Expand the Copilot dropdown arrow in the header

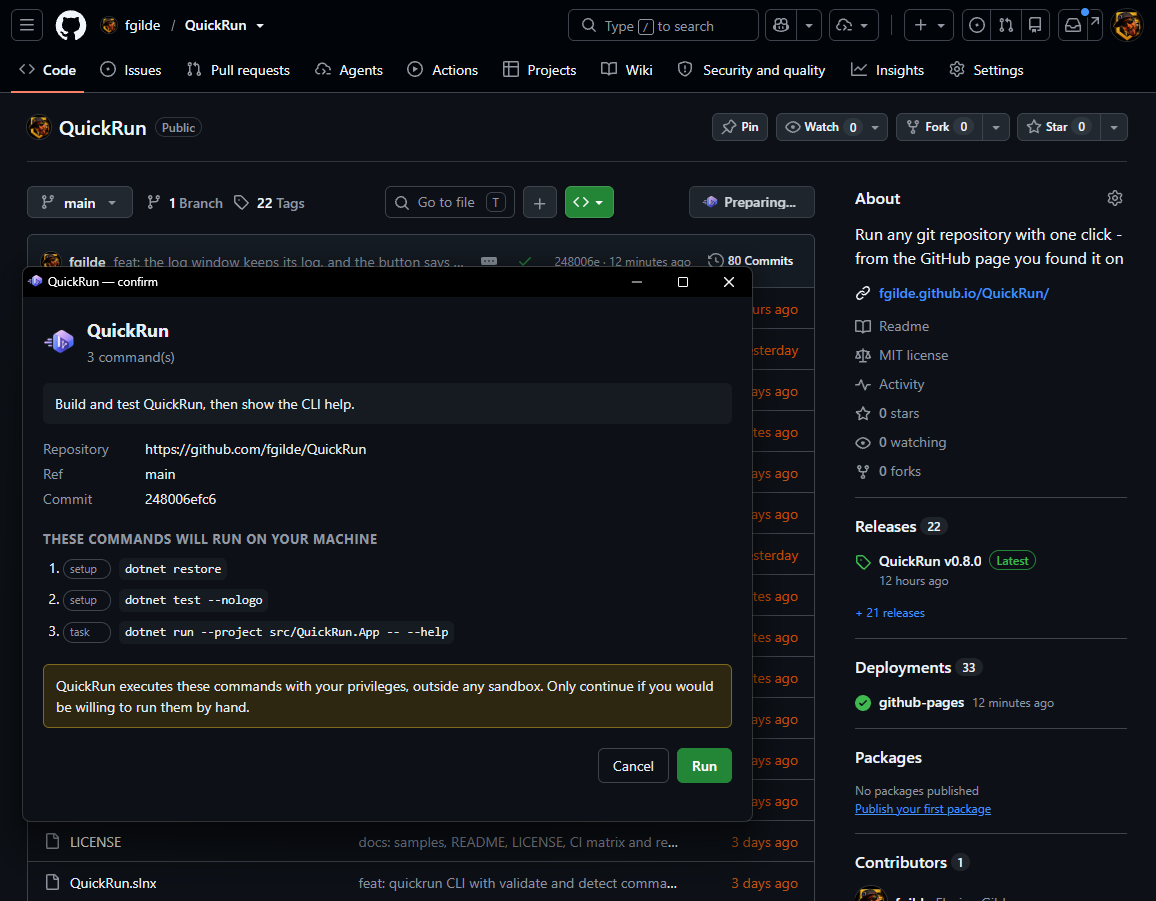[x=809, y=25]
